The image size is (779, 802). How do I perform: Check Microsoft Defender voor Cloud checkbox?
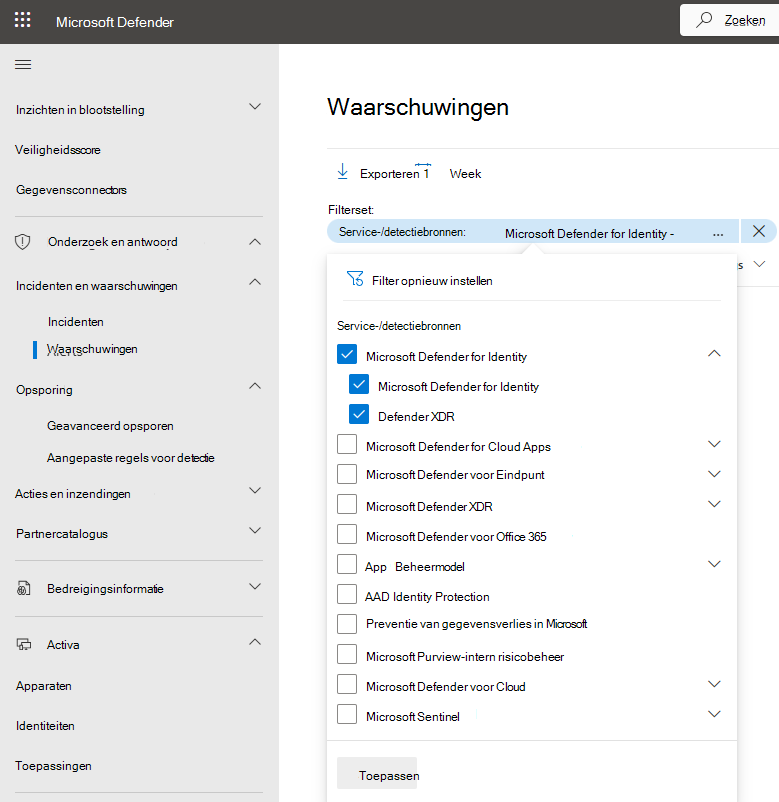click(x=347, y=684)
